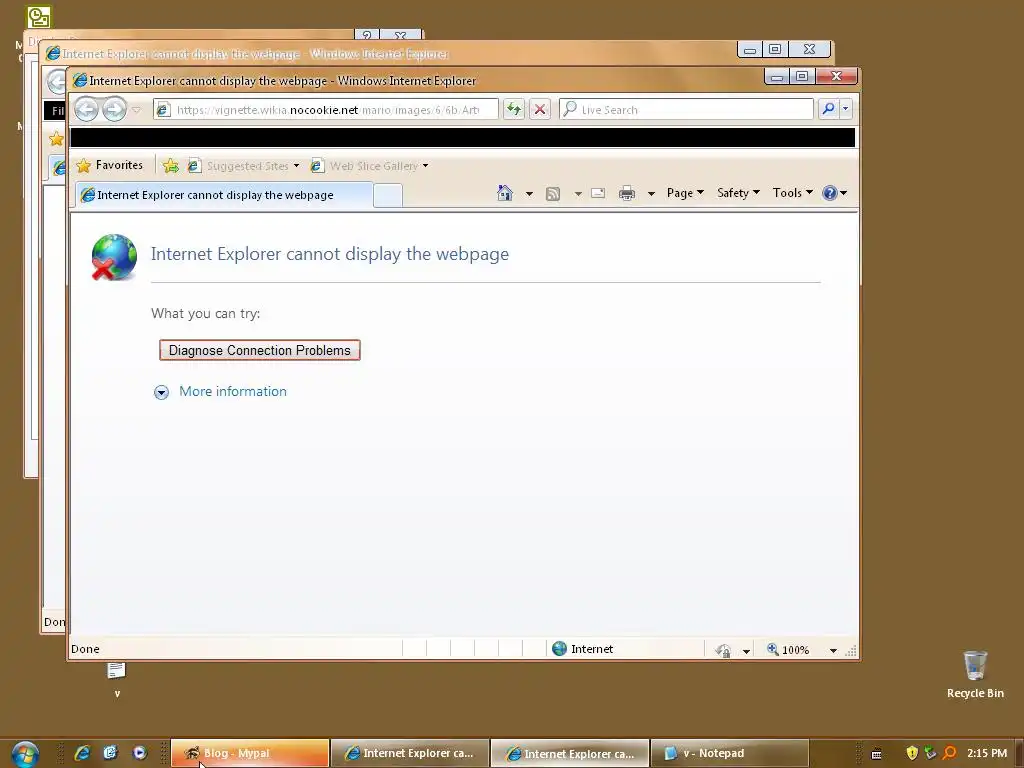This screenshot has width=1024, height=768.
Task: Select the v text file desktop icon
Action: (x=117, y=679)
